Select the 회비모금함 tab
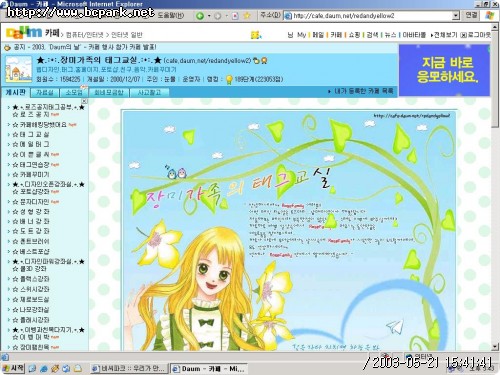Viewport: 500px width, 375px height. (109, 93)
